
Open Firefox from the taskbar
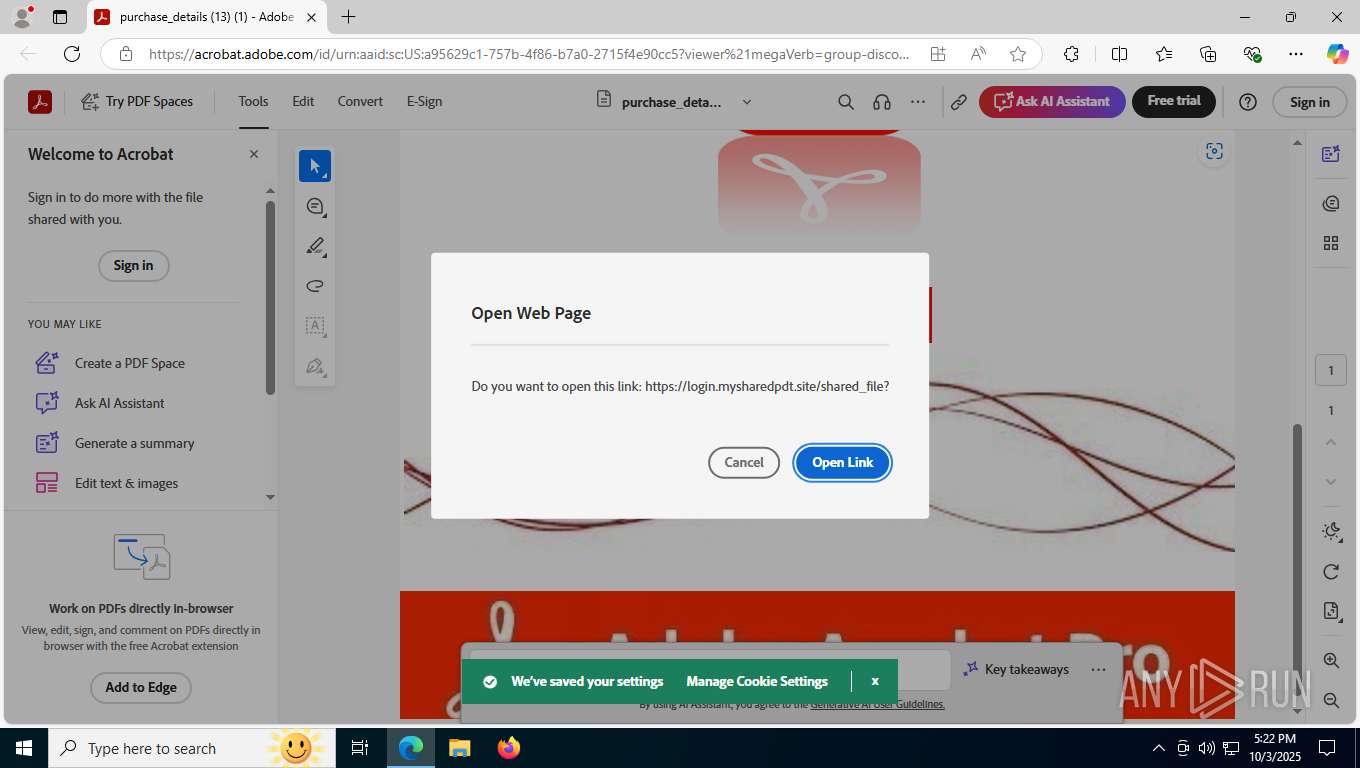pos(509,748)
